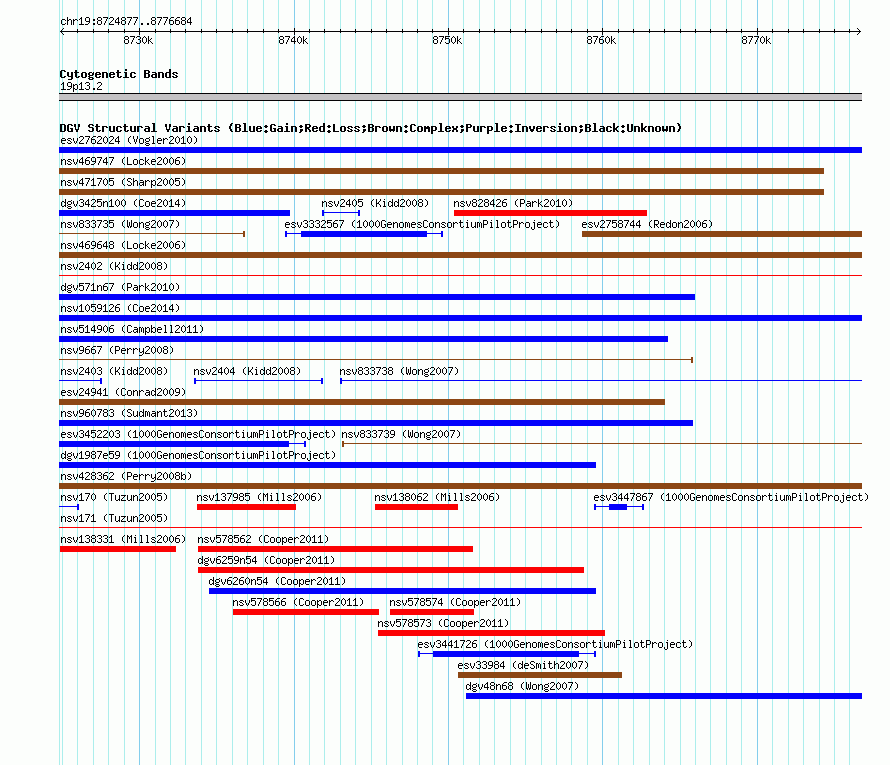Select the nsv2405 (Kidd2008) variant label
The image size is (890, 765).
click(375, 203)
